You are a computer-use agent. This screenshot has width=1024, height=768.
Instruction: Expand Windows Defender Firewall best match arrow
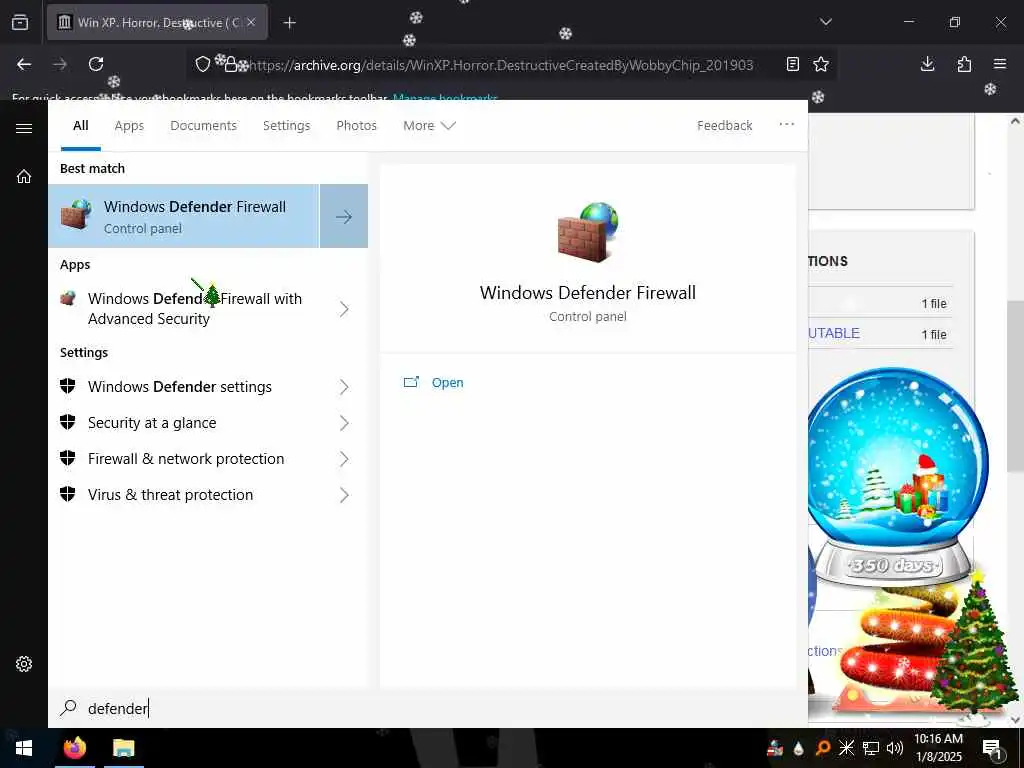[344, 216]
